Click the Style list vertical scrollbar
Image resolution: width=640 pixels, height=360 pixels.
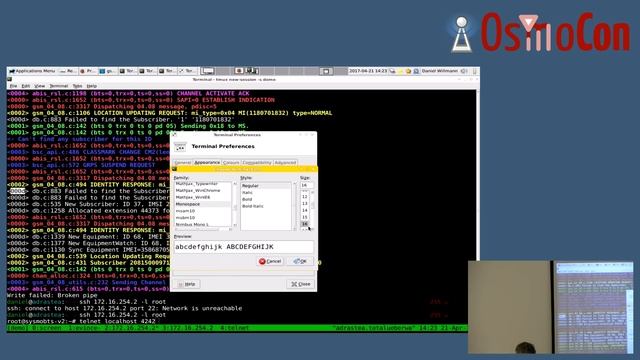tap(295, 206)
